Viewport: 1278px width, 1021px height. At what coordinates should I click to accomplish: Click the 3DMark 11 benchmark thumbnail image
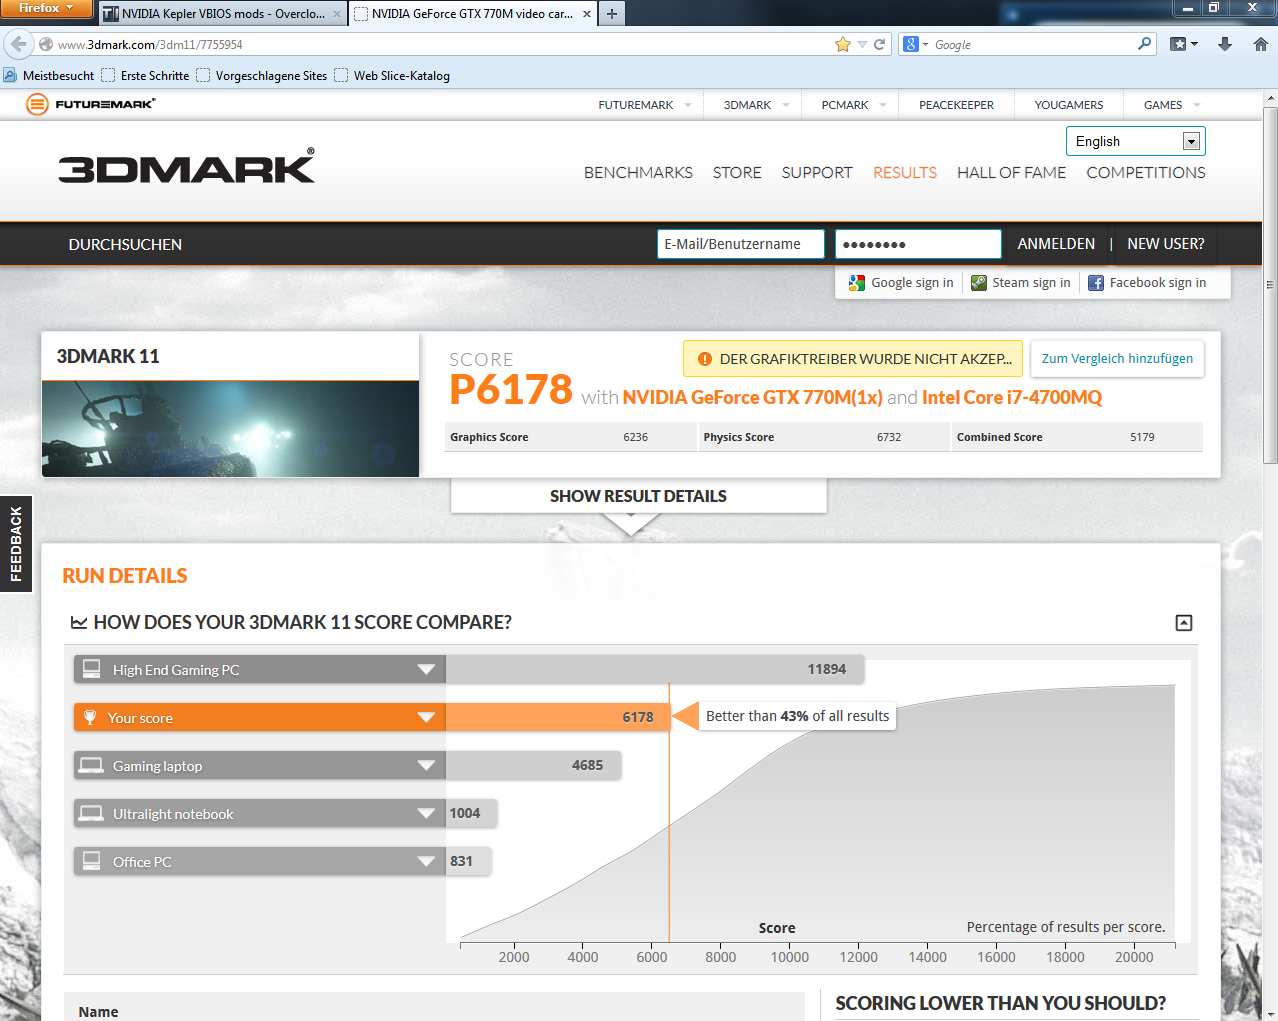pyautogui.click(x=230, y=429)
